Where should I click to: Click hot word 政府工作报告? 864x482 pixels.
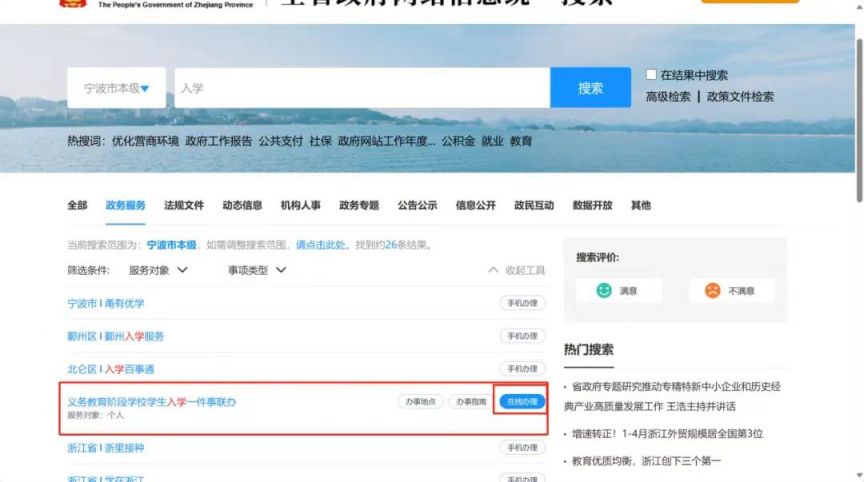pyautogui.click(x=219, y=141)
